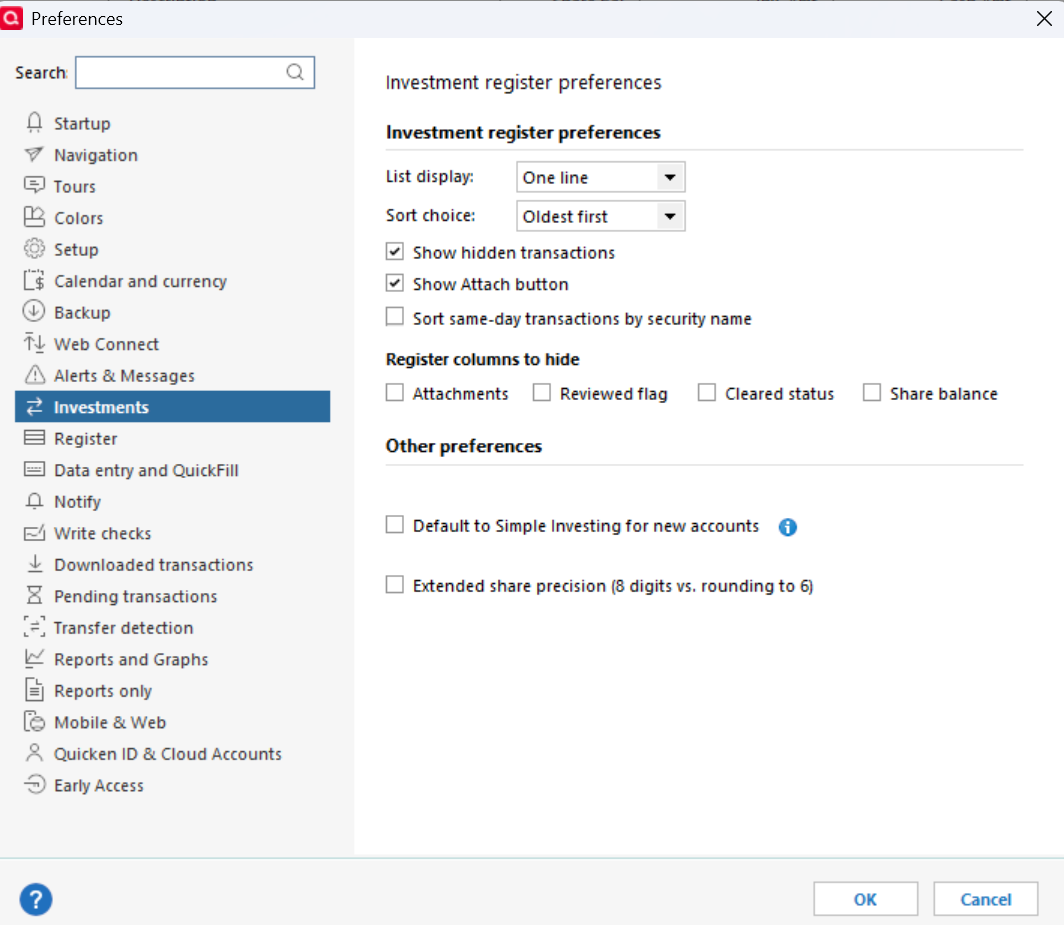Click the Startup bell icon
This screenshot has width=1064, height=925.
click(34, 123)
